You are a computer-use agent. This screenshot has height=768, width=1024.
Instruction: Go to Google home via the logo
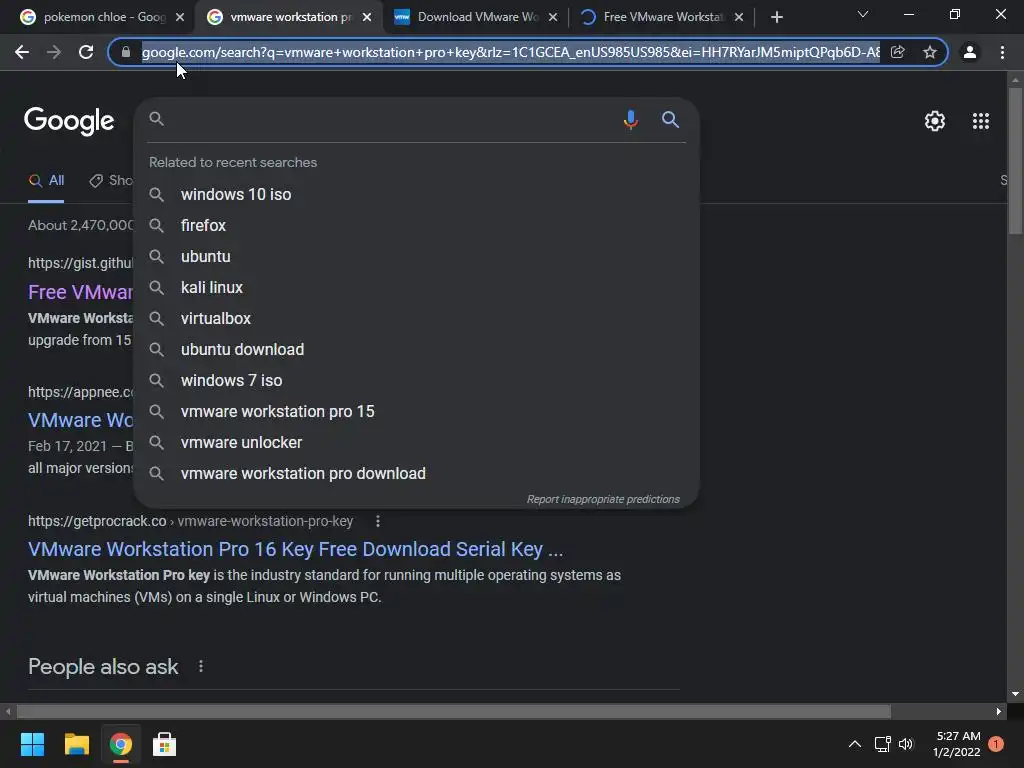pyautogui.click(x=69, y=121)
